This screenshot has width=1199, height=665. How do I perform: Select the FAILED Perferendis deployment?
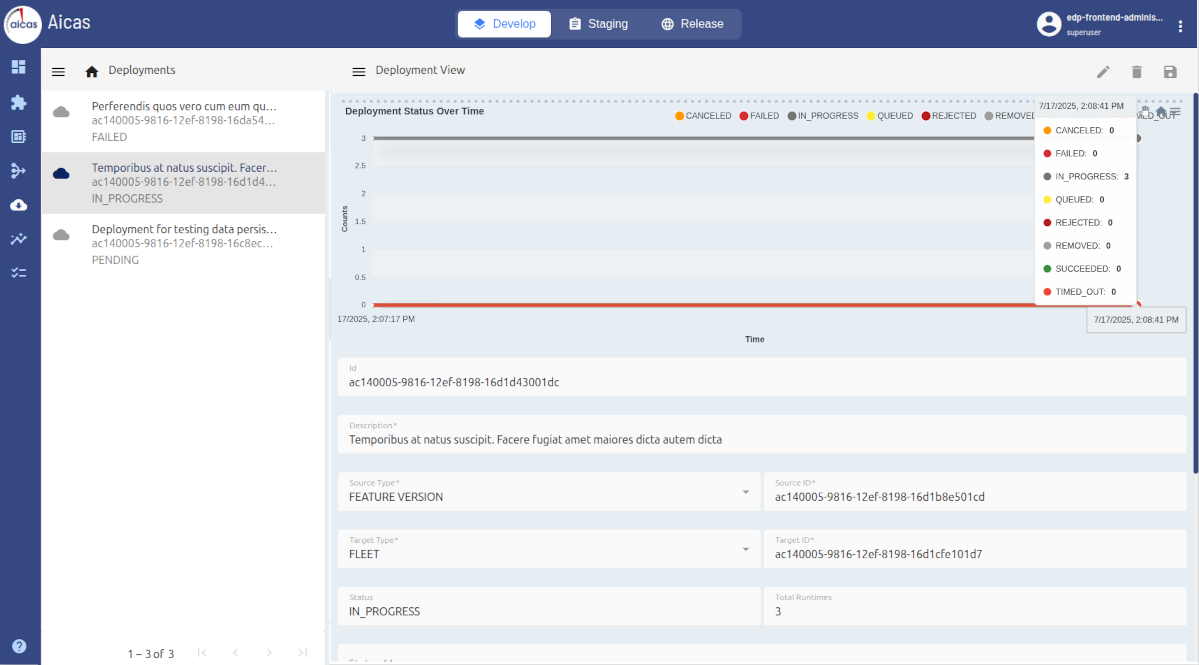184,121
